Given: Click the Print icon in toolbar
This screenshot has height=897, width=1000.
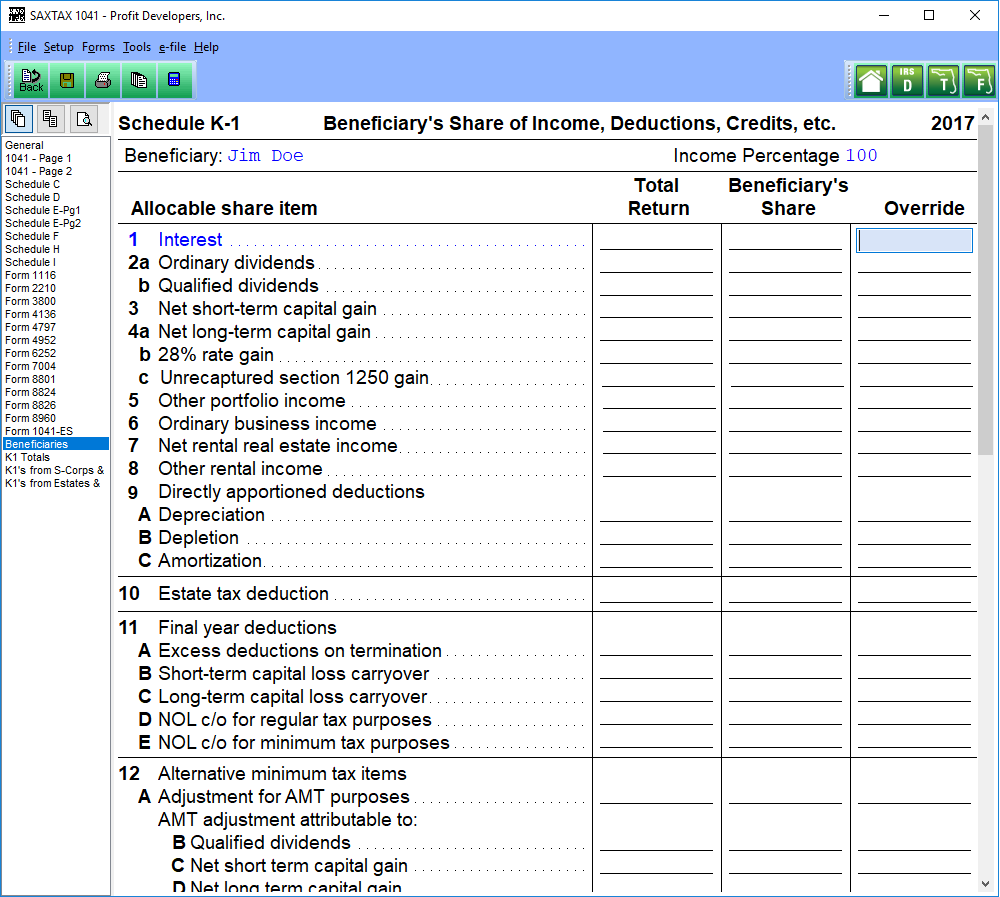Looking at the screenshot, I should click(x=103, y=80).
